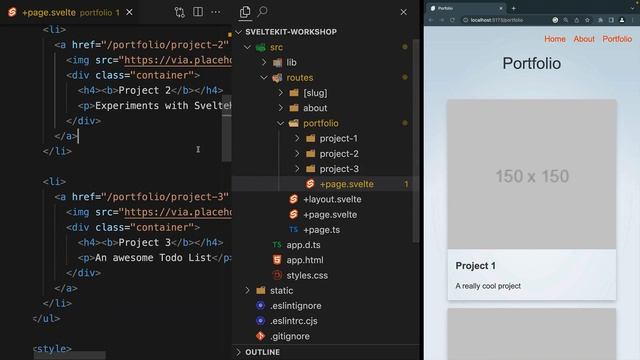Viewport: 640px width, 360px height.
Task: Click the src folder icon
Action: point(260,47)
